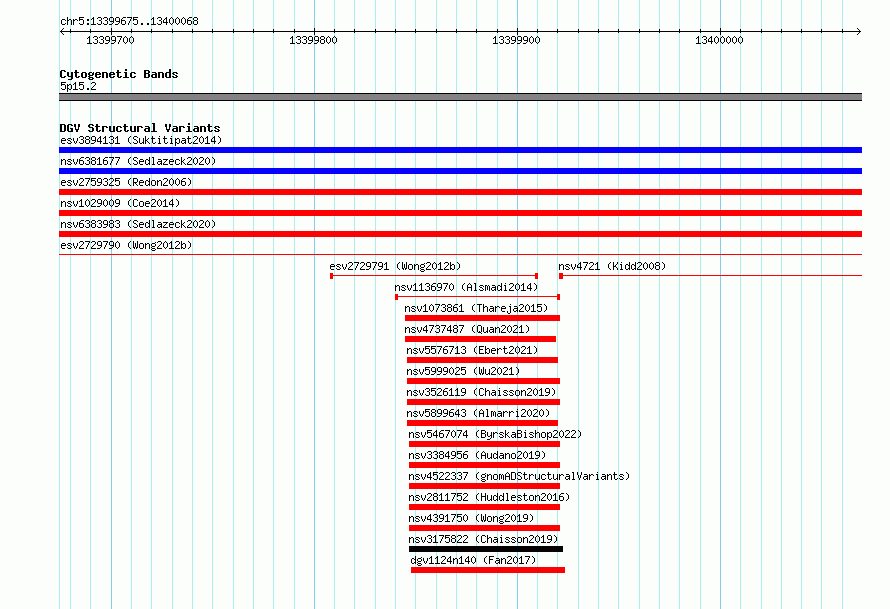Image resolution: width=890 pixels, height=609 pixels.
Task: Click the red bar under nsv5899643
Action: 482,423
